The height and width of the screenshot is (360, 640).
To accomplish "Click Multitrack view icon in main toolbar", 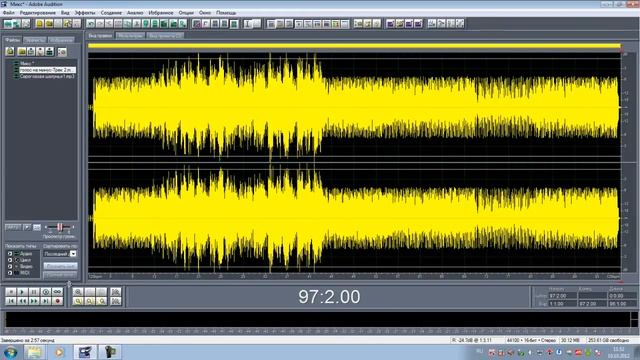I will point(17,24).
